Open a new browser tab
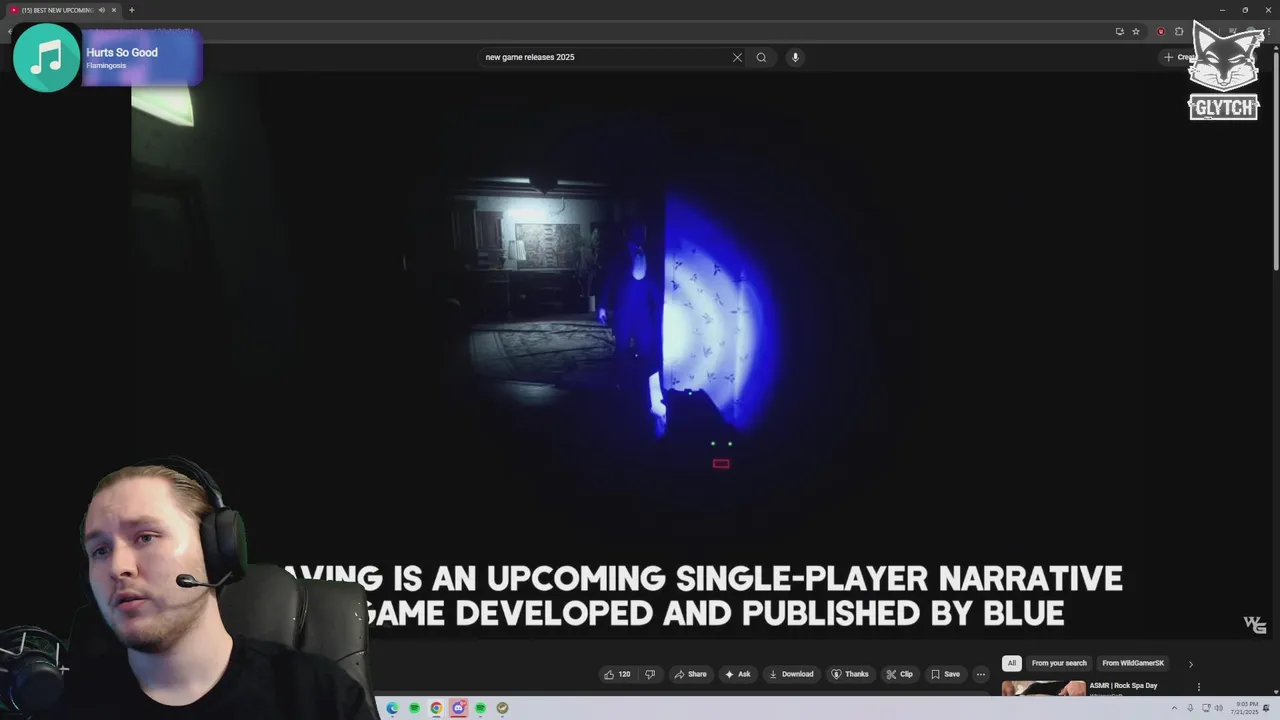1280x720 pixels. click(x=131, y=10)
